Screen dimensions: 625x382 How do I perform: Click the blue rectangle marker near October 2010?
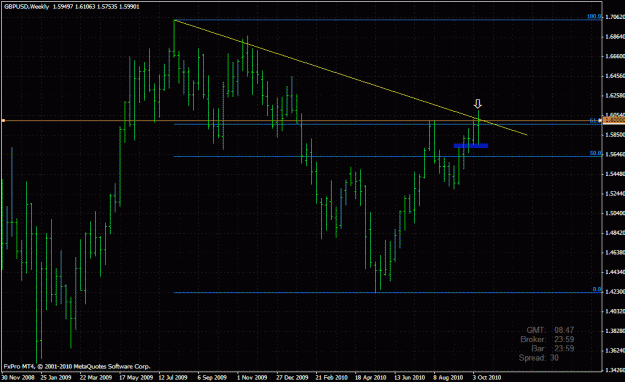[471, 146]
